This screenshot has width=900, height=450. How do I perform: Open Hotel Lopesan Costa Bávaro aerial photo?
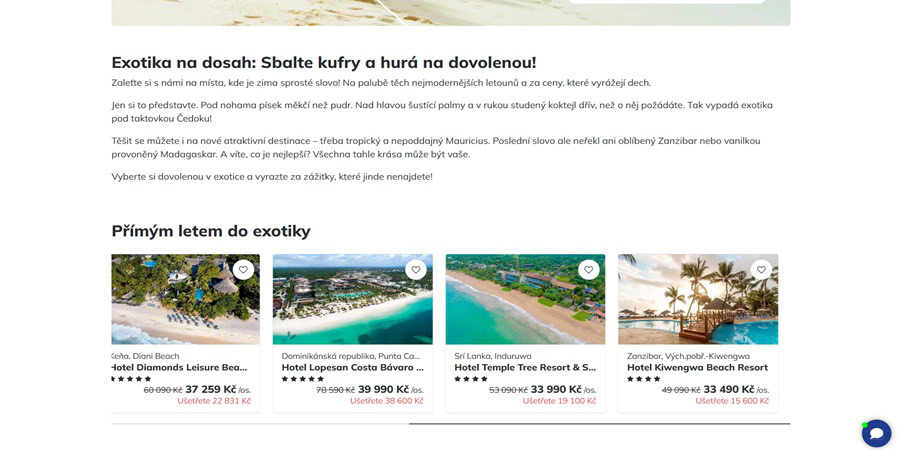[352, 299]
